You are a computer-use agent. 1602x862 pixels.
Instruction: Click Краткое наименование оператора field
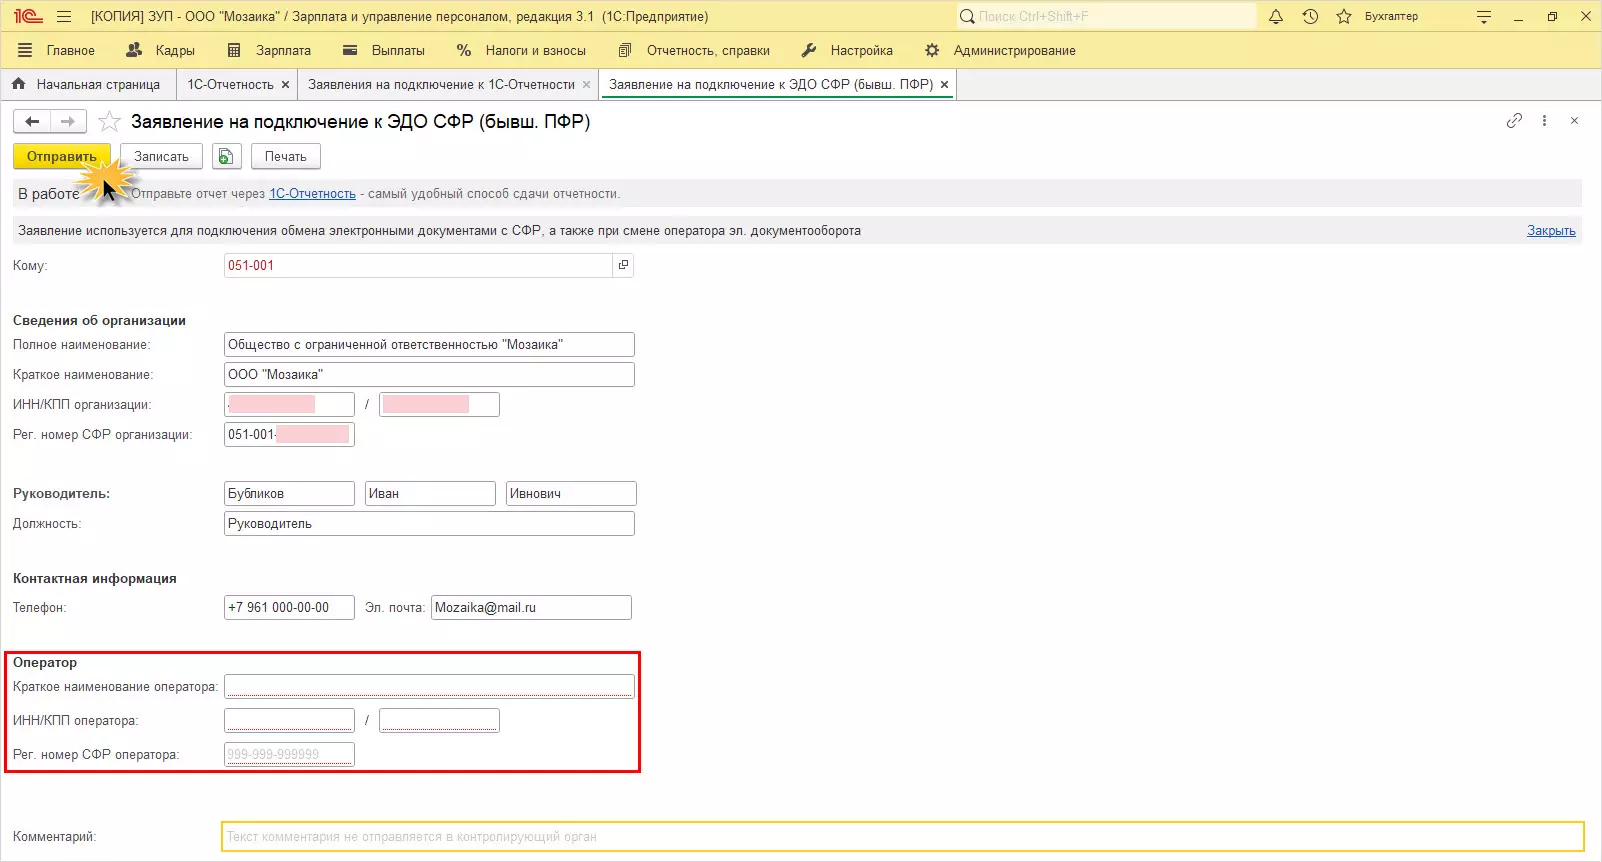pos(429,687)
